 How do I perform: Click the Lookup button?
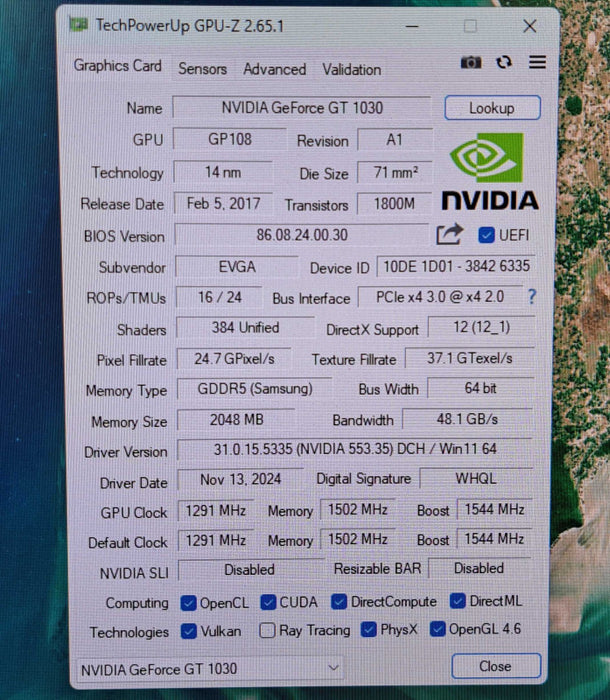[x=492, y=108]
